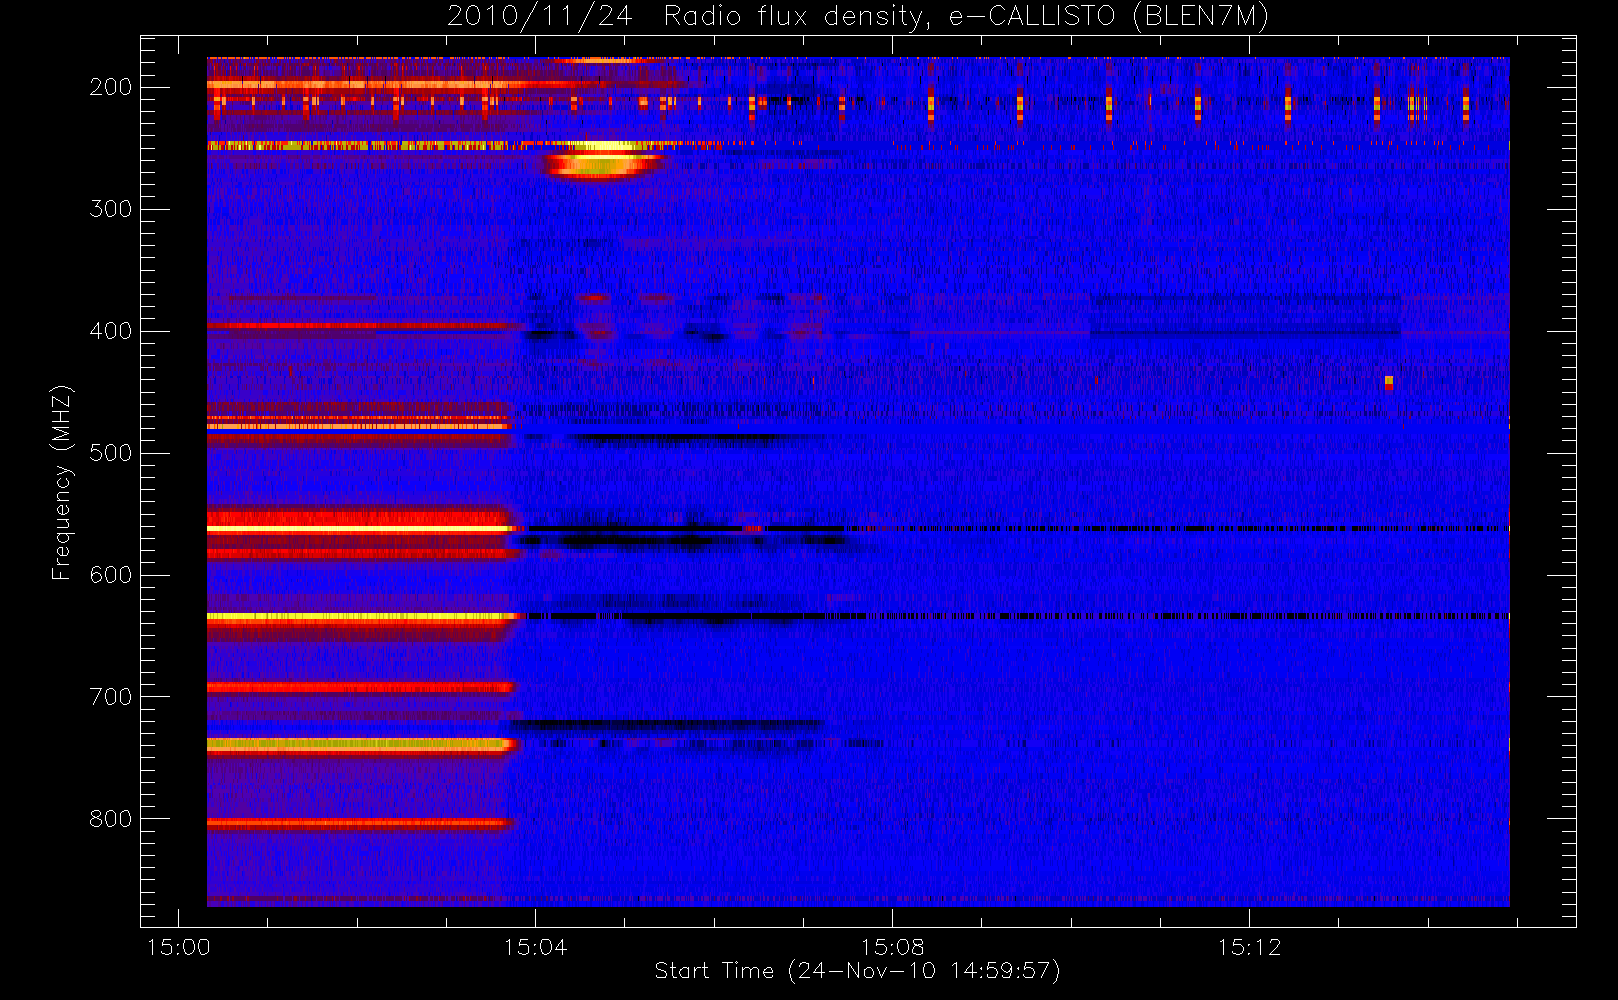Viewport: 1618px width, 1000px height.
Task: Click the 700 frequency tick label
Action: point(110,697)
